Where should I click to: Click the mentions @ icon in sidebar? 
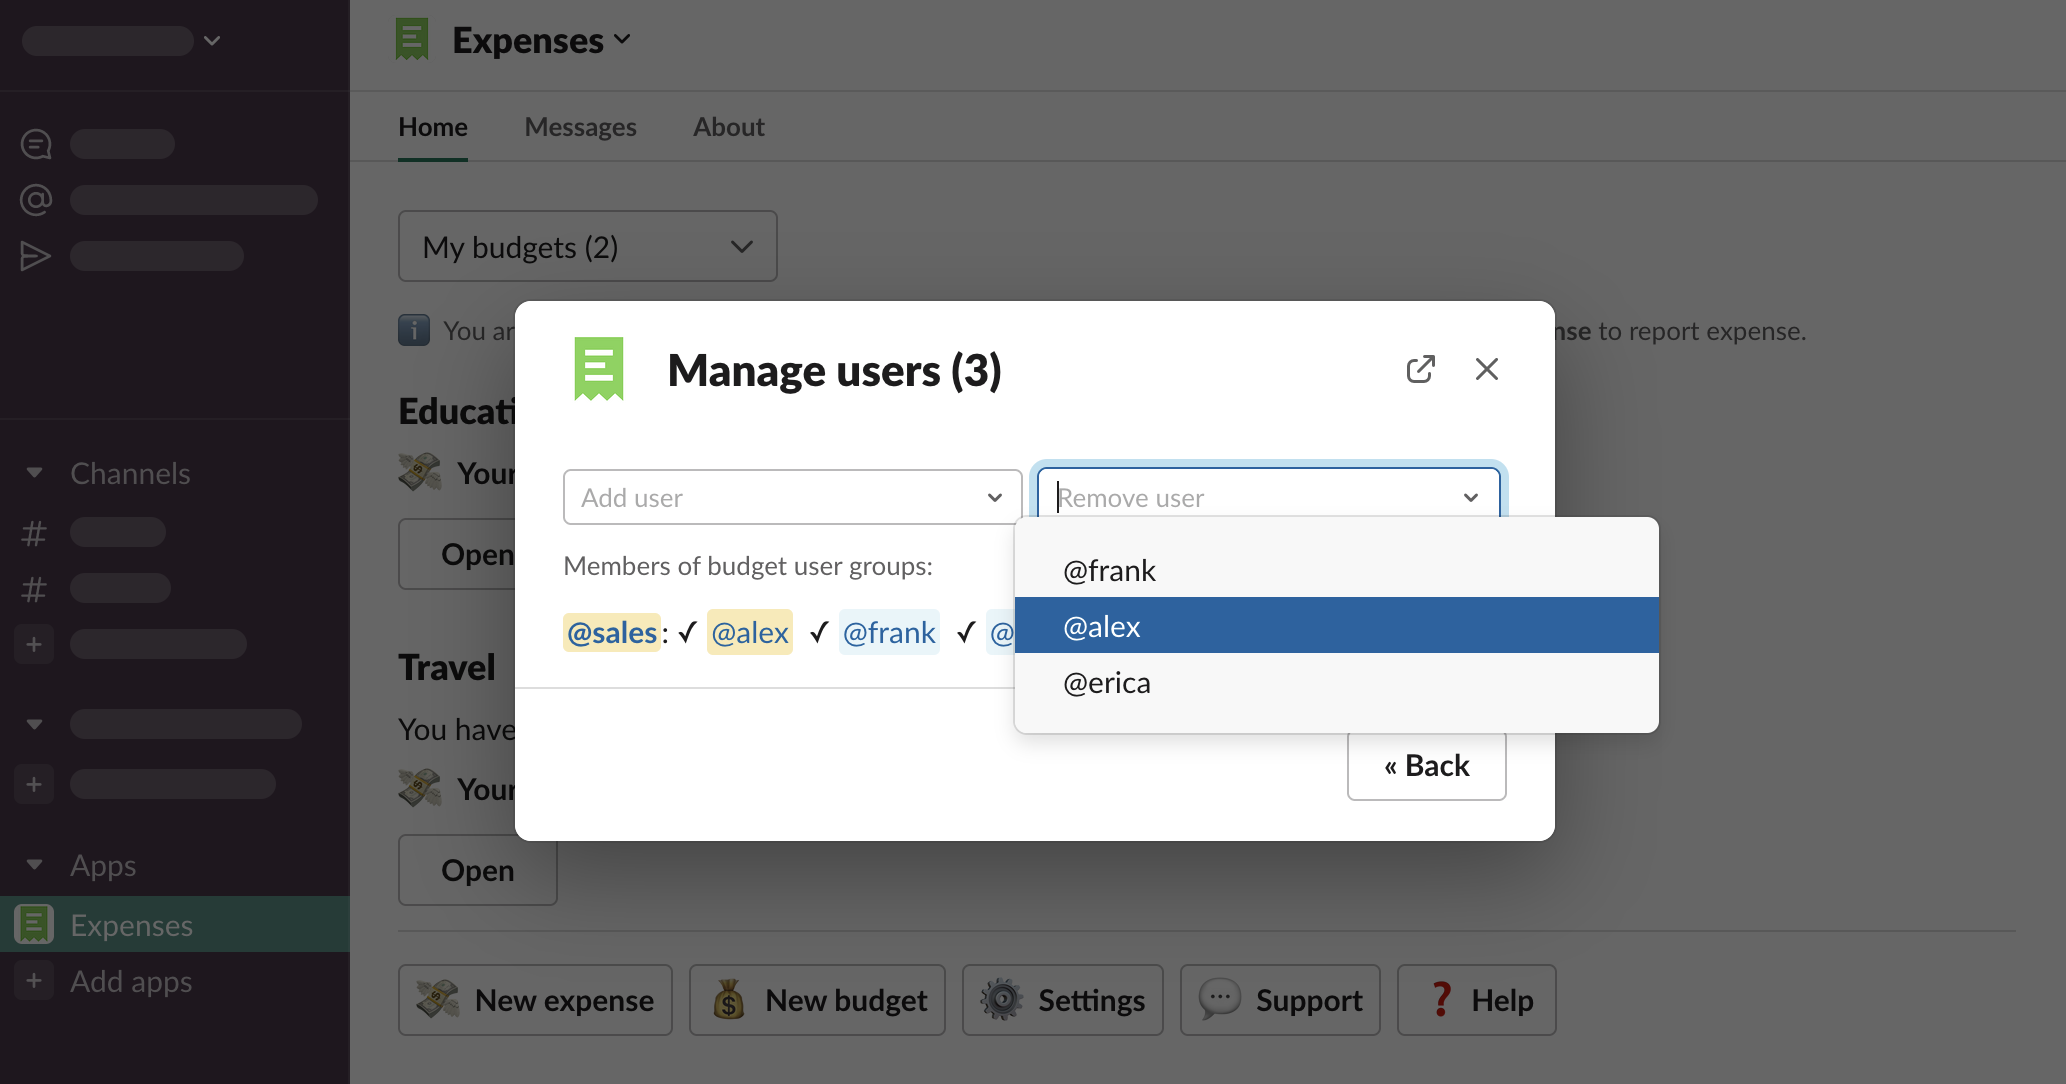coord(36,200)
